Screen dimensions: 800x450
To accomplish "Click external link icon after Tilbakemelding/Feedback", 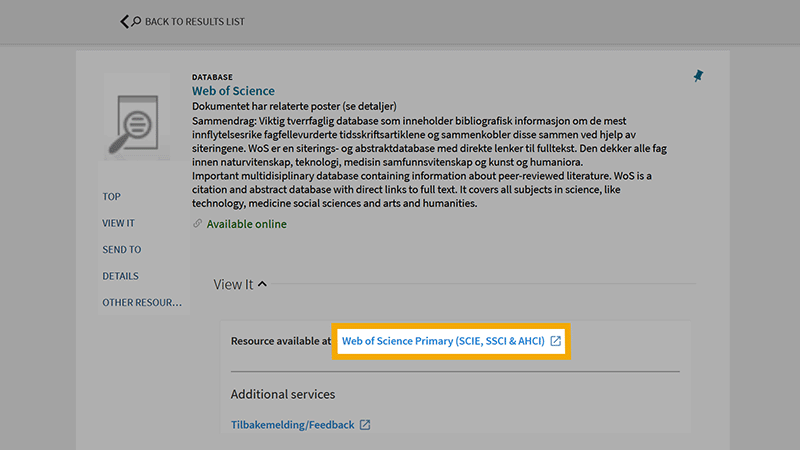I will [x=365, y=425].
